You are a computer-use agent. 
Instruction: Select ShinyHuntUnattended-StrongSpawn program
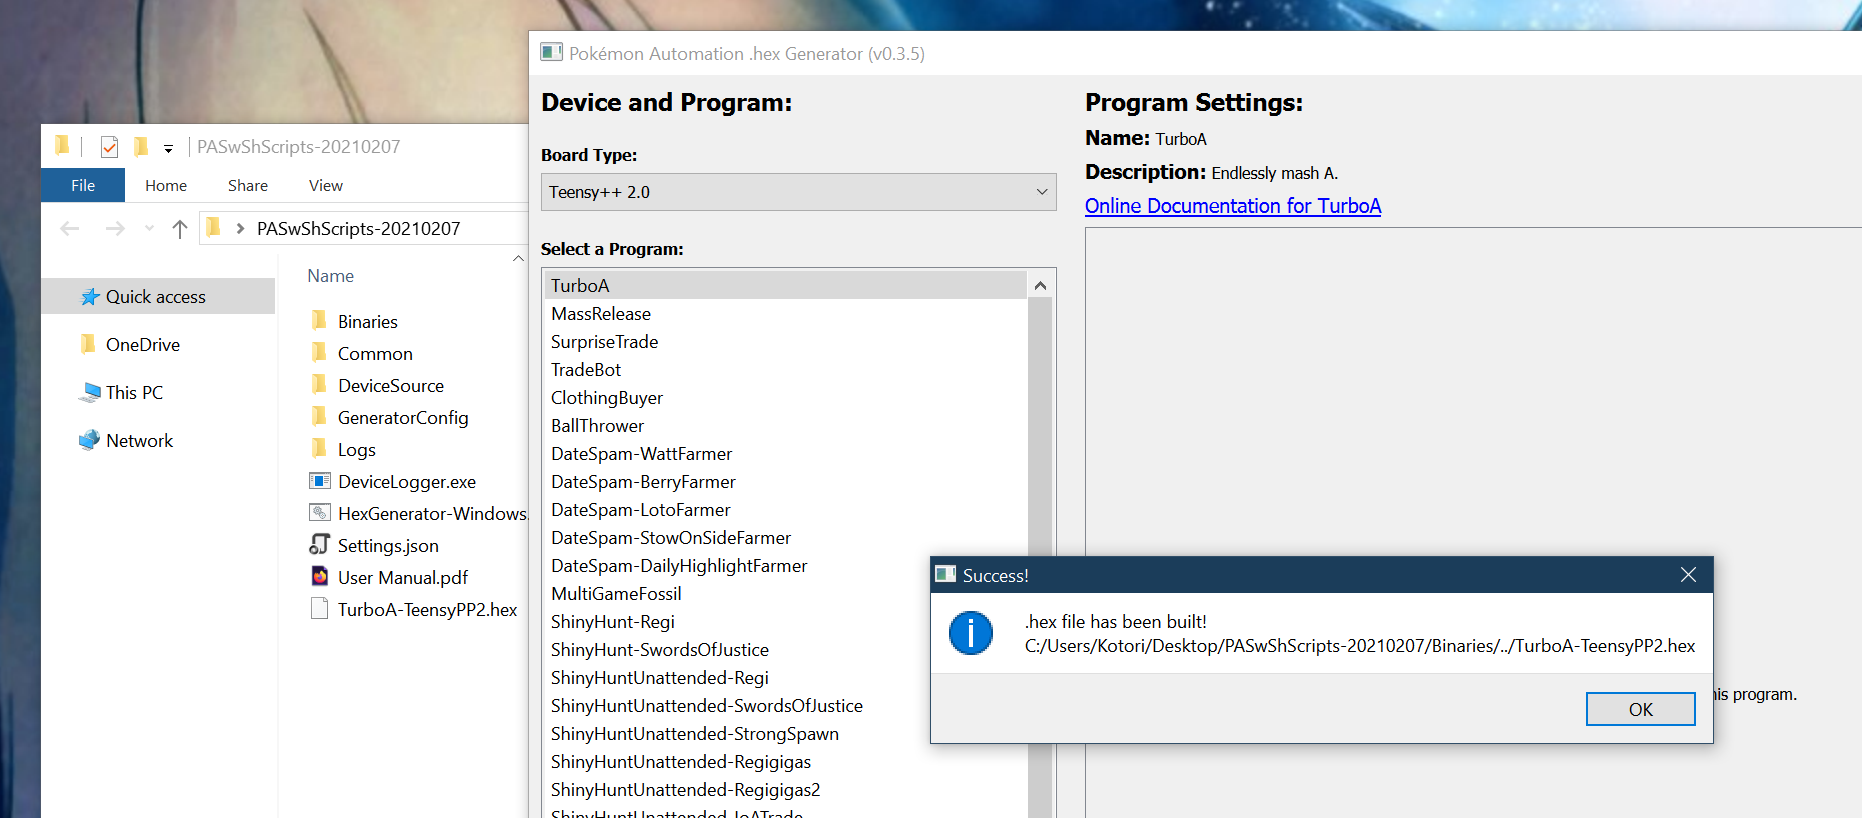(x=738, y=733)
